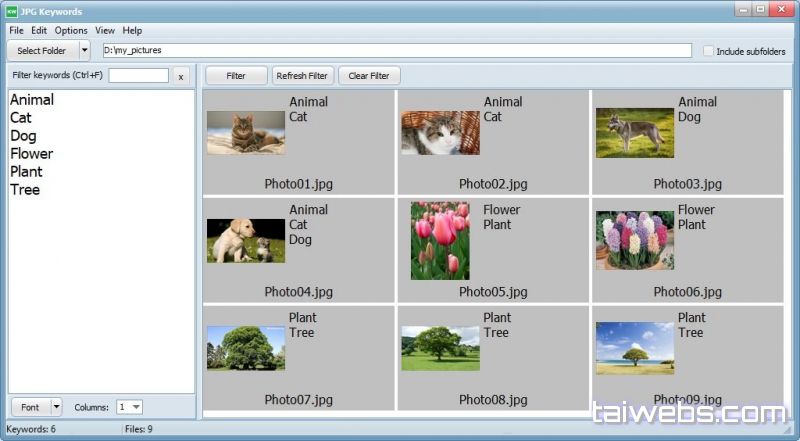
Task: Select the Photo01.jpg cat thumbnail
Action: coord(245,132)
